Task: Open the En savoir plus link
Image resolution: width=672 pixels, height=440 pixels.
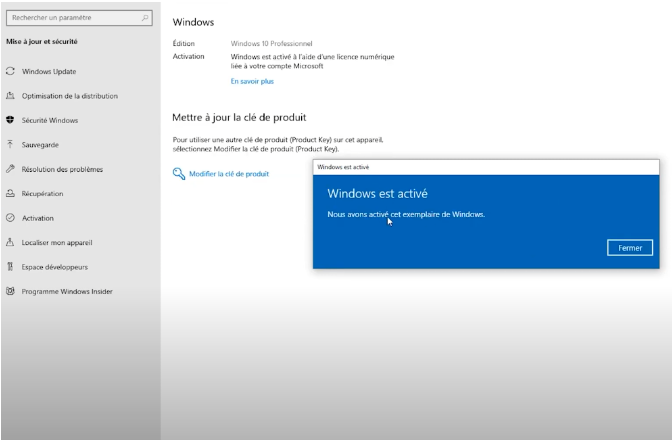Action: point(252,81)
